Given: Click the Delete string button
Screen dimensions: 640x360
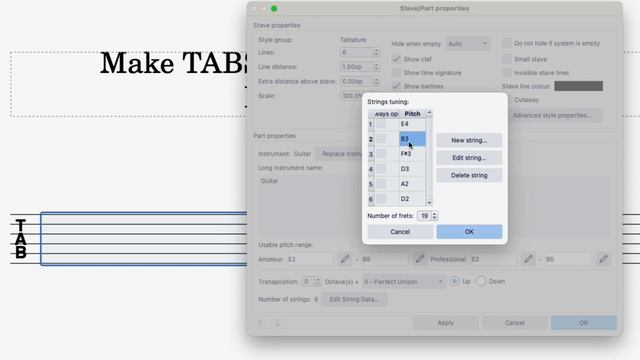Looking at the screenshot, I should (469, 175).
